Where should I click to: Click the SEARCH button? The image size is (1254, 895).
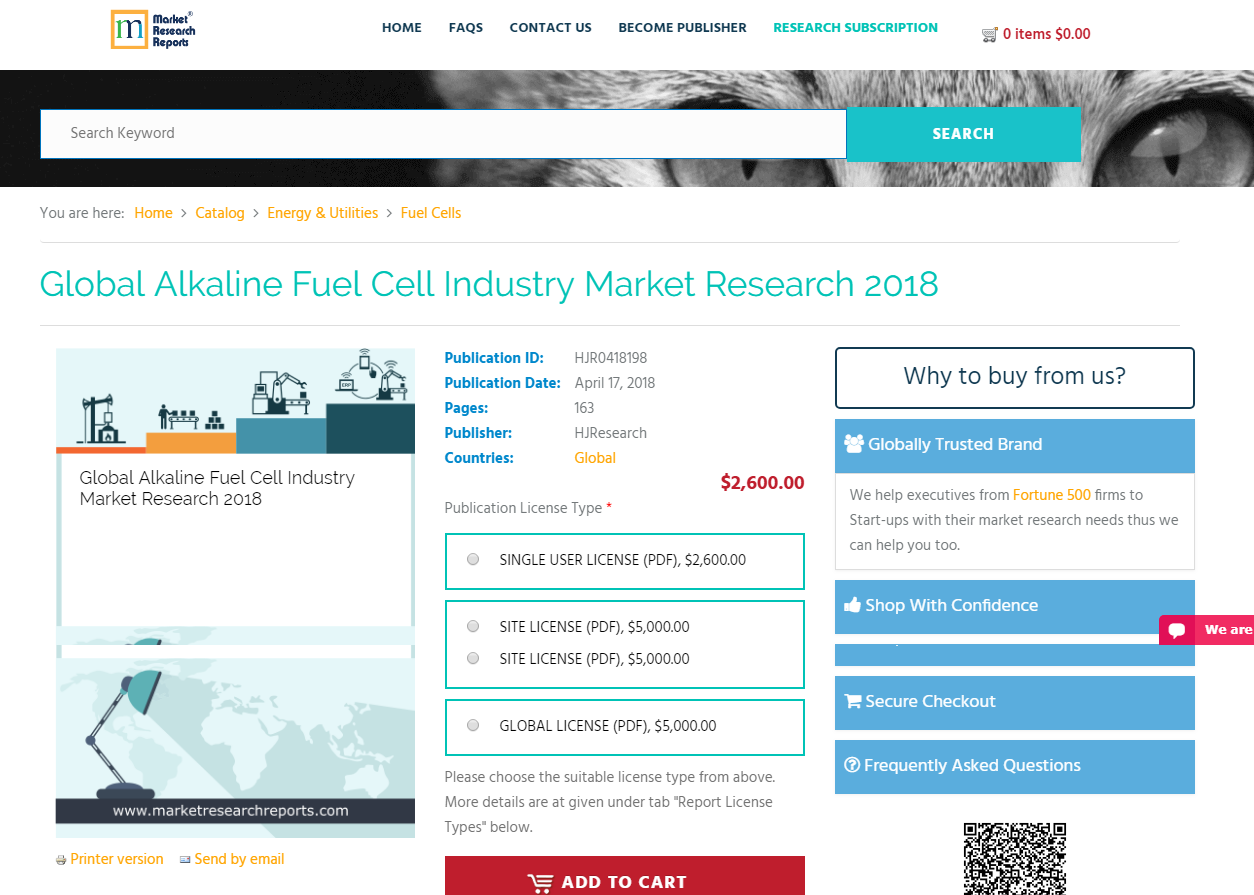click(x=962, y=133)
